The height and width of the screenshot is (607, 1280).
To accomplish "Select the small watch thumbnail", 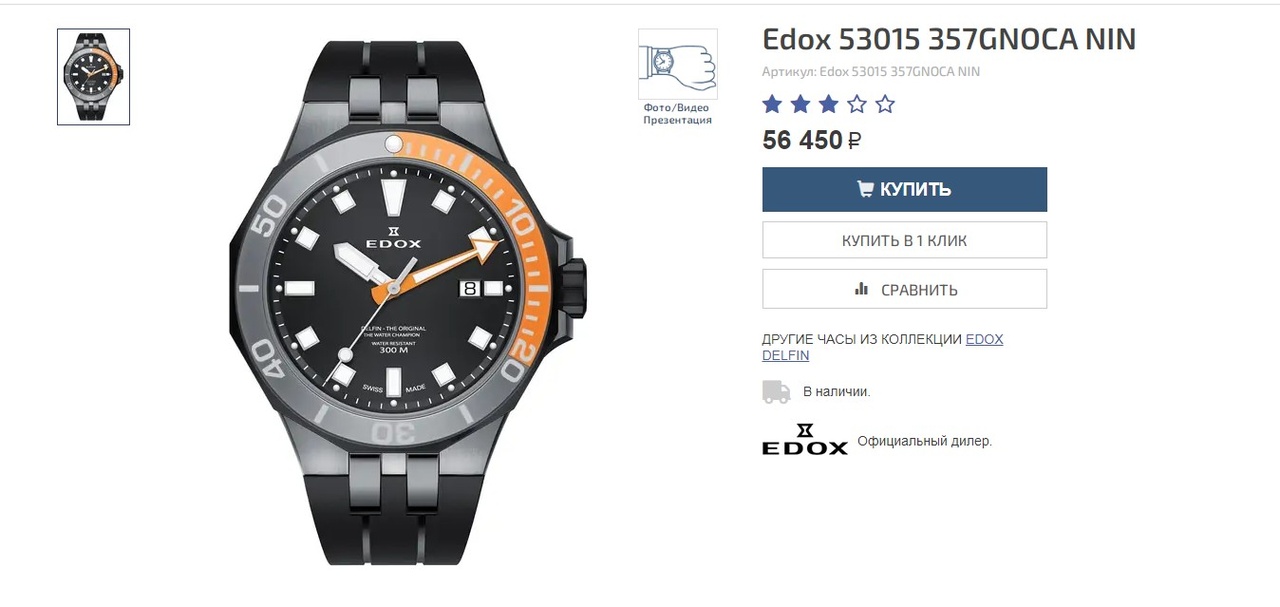I will coord(93,77).
